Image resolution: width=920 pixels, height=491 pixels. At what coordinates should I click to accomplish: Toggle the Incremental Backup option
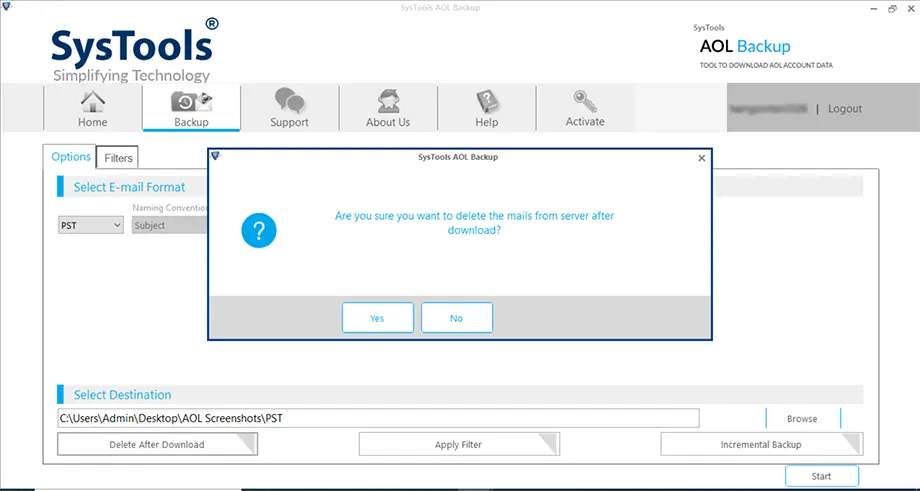(x=762, y=445)
